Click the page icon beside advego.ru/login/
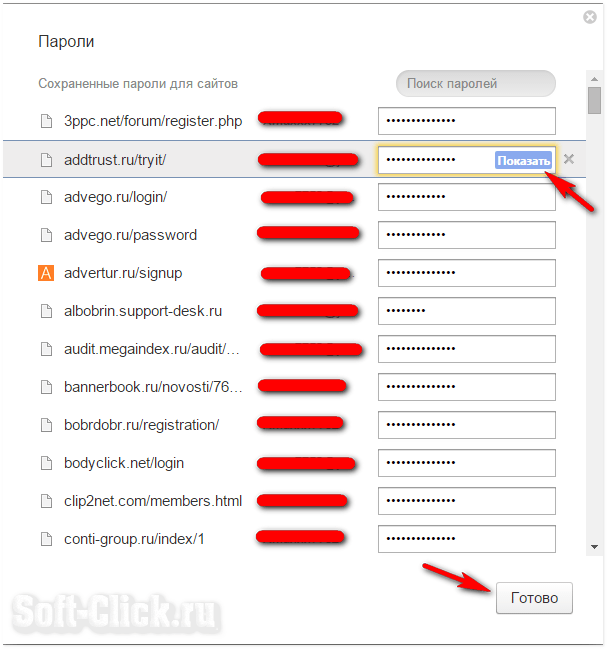Image resolution: width=607 pixels, height=649 pixels. tap(46, 197)
